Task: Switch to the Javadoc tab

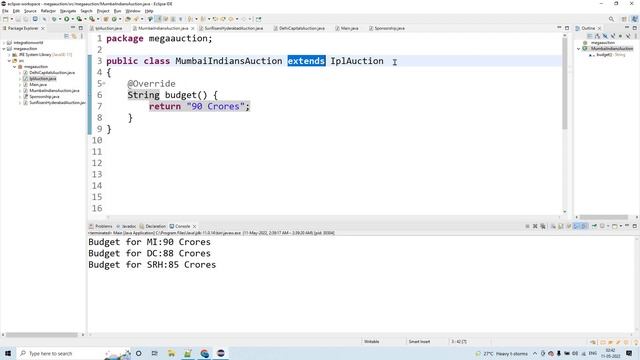Action: pyautogui.click(x=126, y=226)
